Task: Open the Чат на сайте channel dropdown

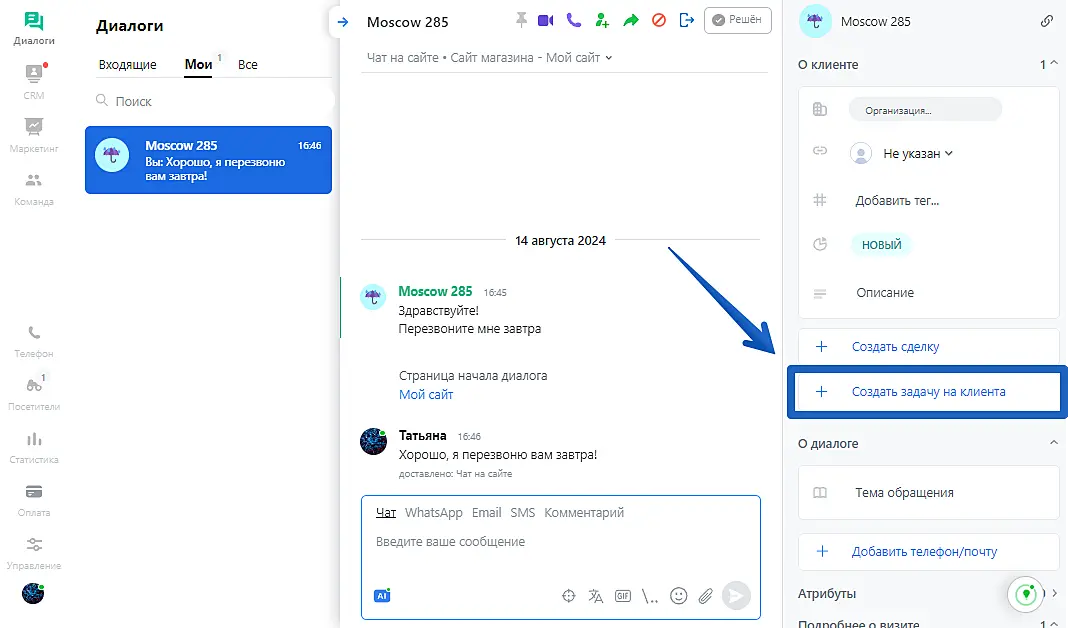Action: (489, 58)
